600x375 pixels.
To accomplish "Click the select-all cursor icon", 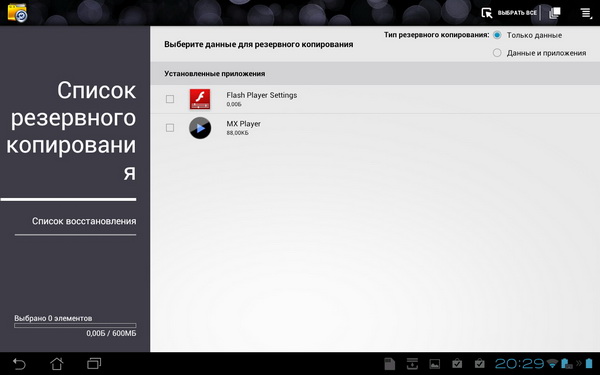I will 487,13.
